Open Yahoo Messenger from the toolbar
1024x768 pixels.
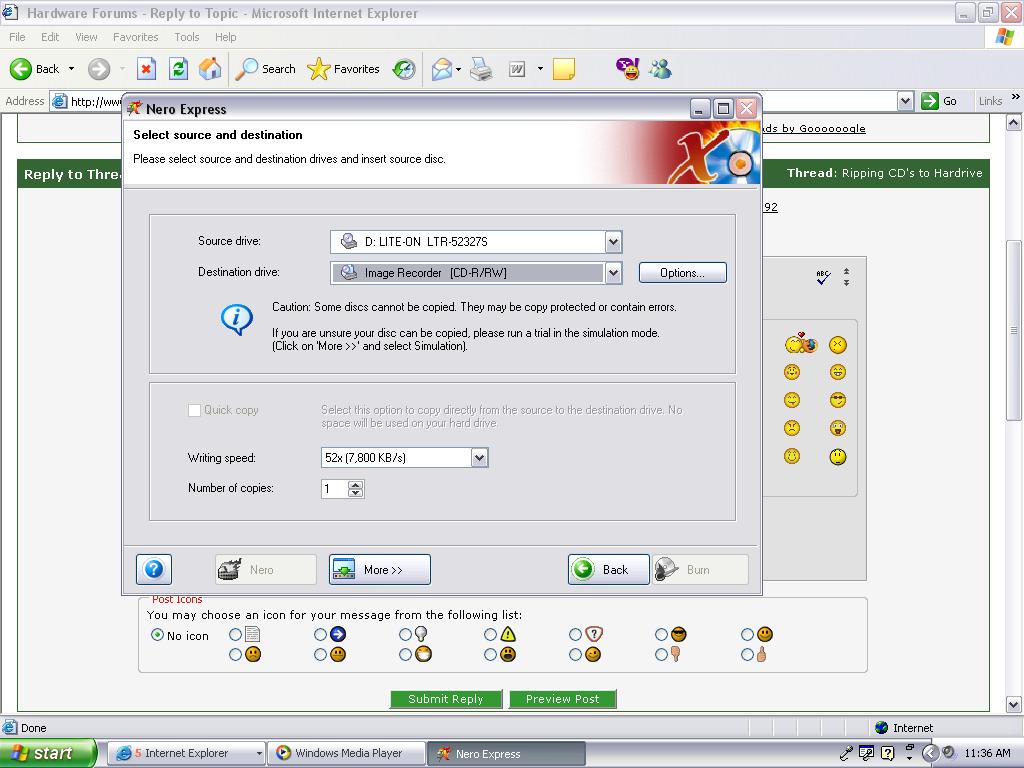click(x=628, y=69)
